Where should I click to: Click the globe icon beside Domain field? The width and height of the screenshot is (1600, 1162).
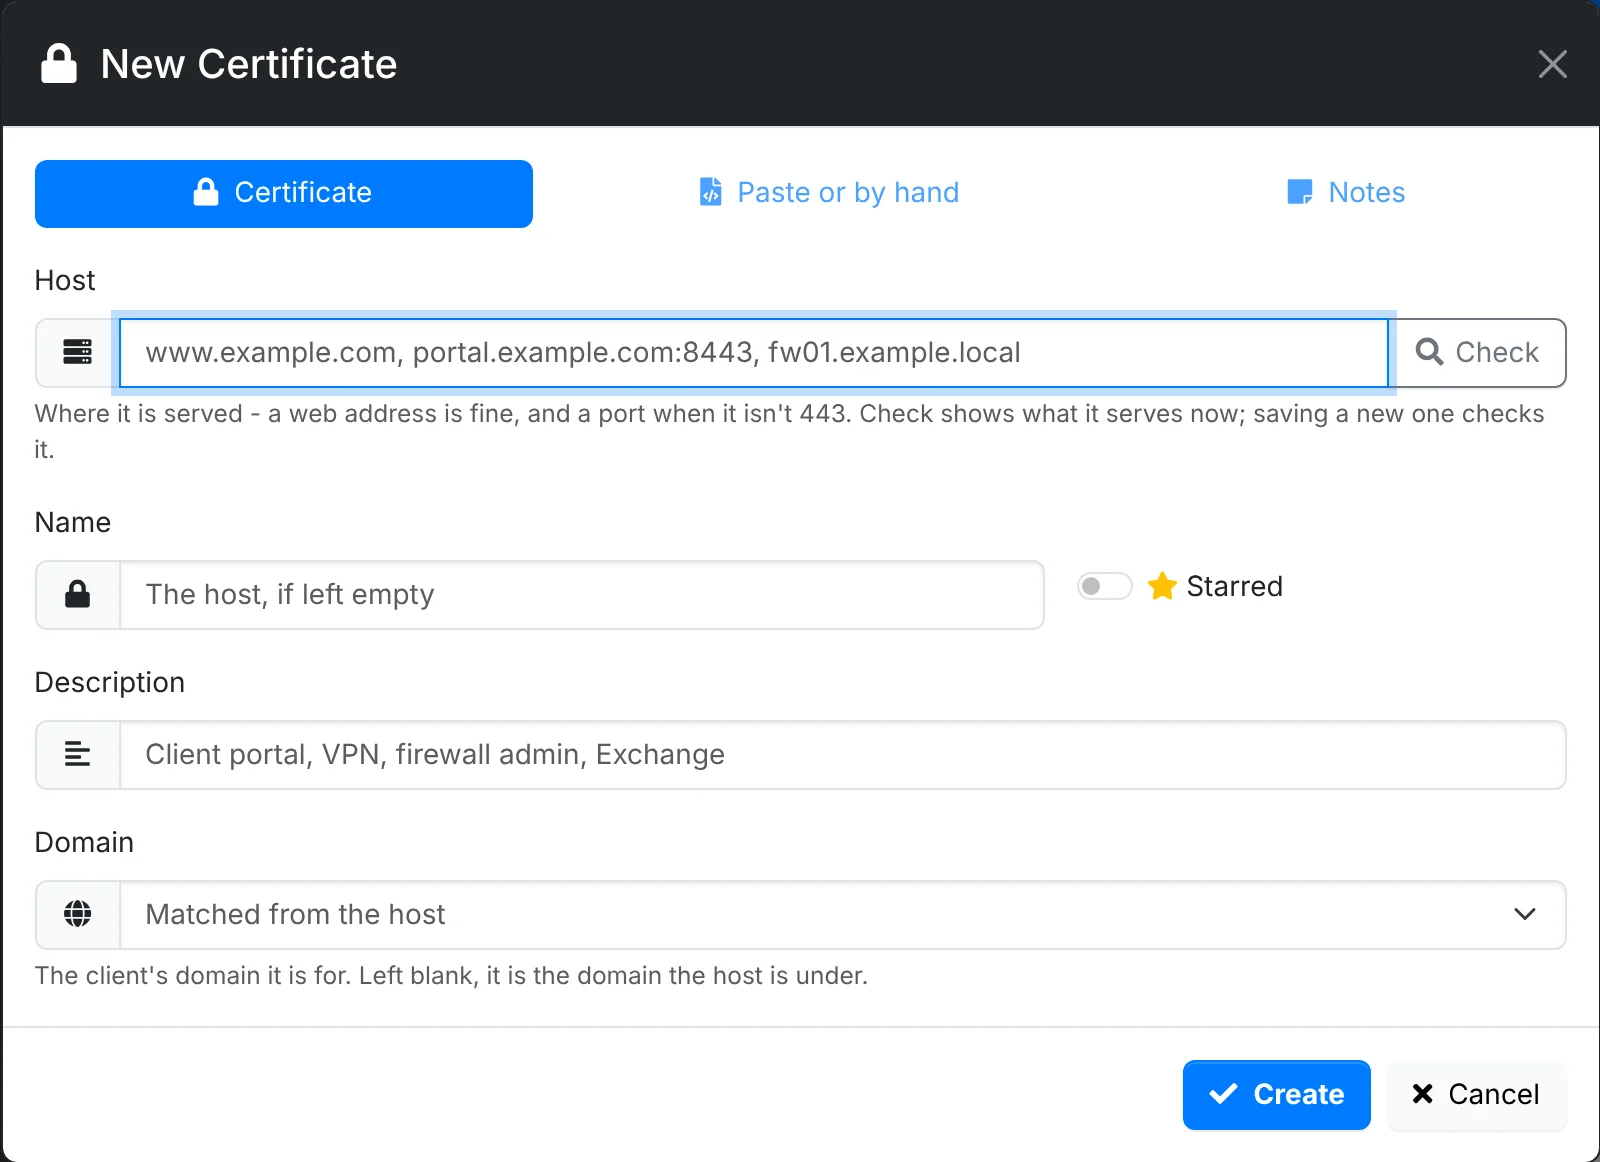point(78,914)
